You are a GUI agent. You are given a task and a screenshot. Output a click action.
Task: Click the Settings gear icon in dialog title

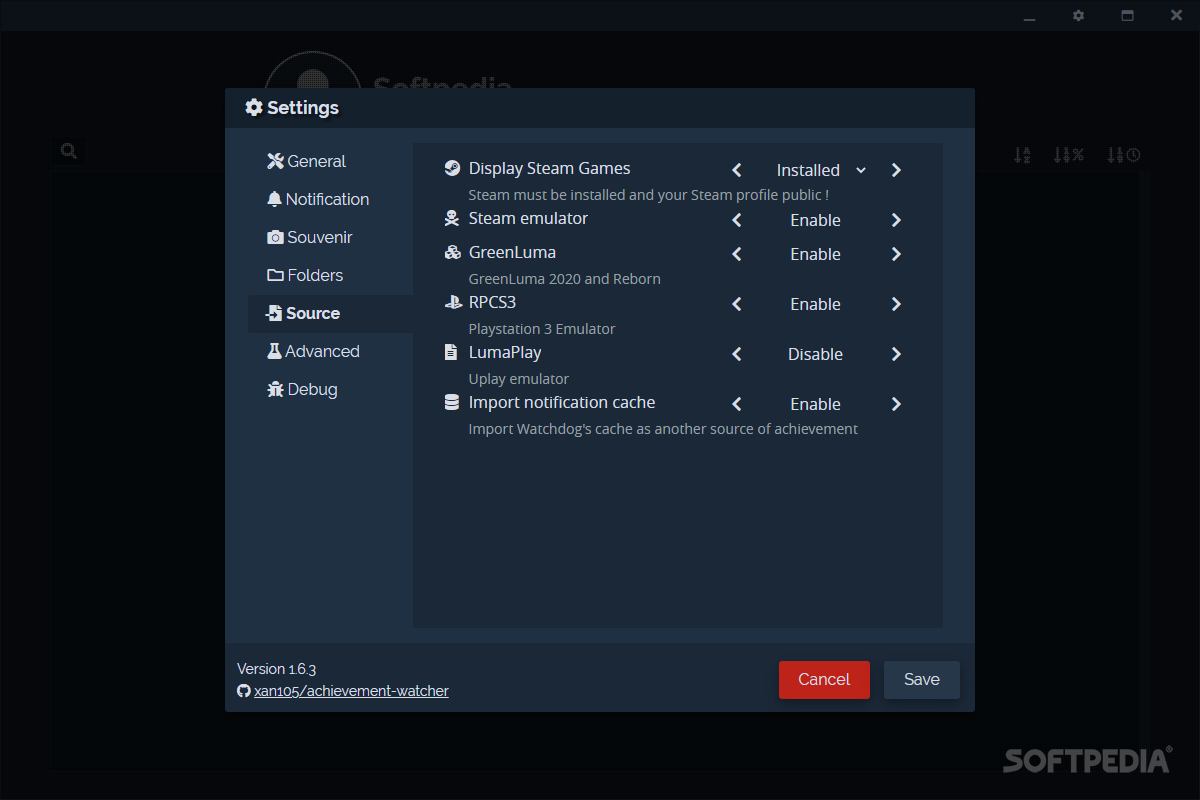click(254, 107)
